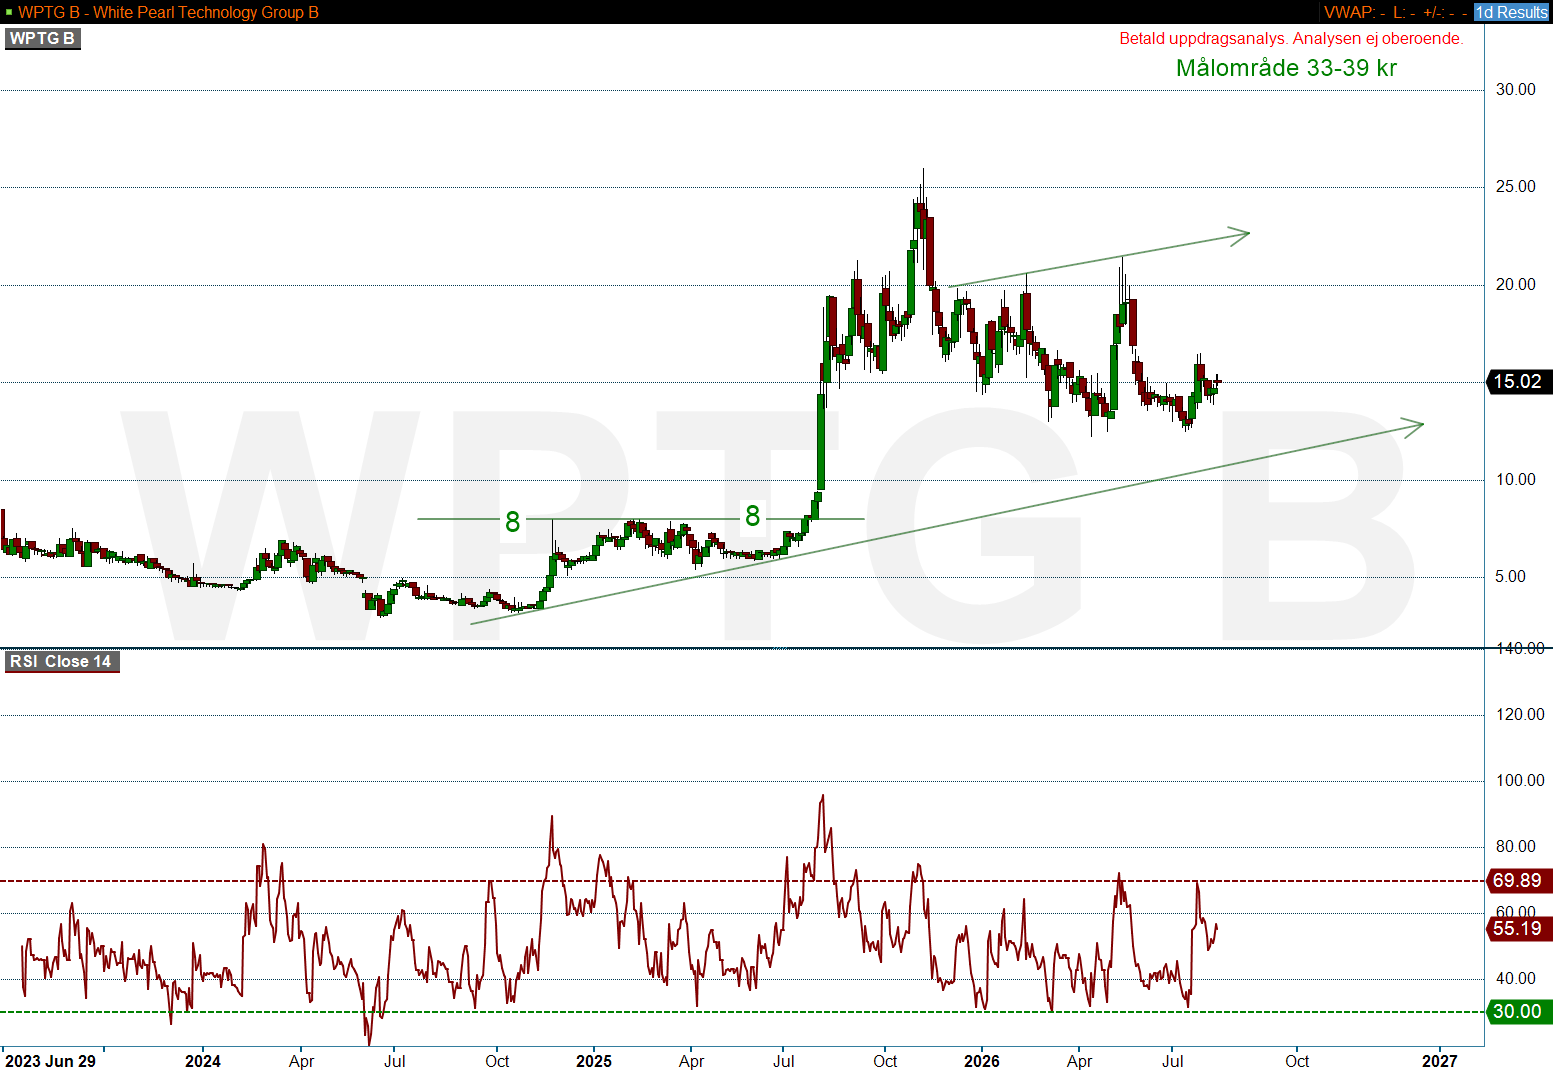Click the red Betald uppdragsanalys disclaimer text
This screenshot has height=1074, width=1553.
(x=1291, y=39)
